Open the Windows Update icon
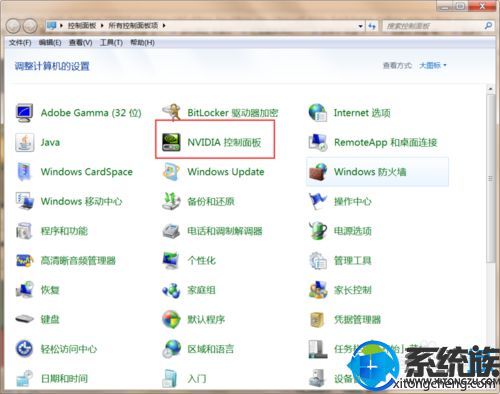Viewport: 500px width, 394px height. [x=171, y=172]
